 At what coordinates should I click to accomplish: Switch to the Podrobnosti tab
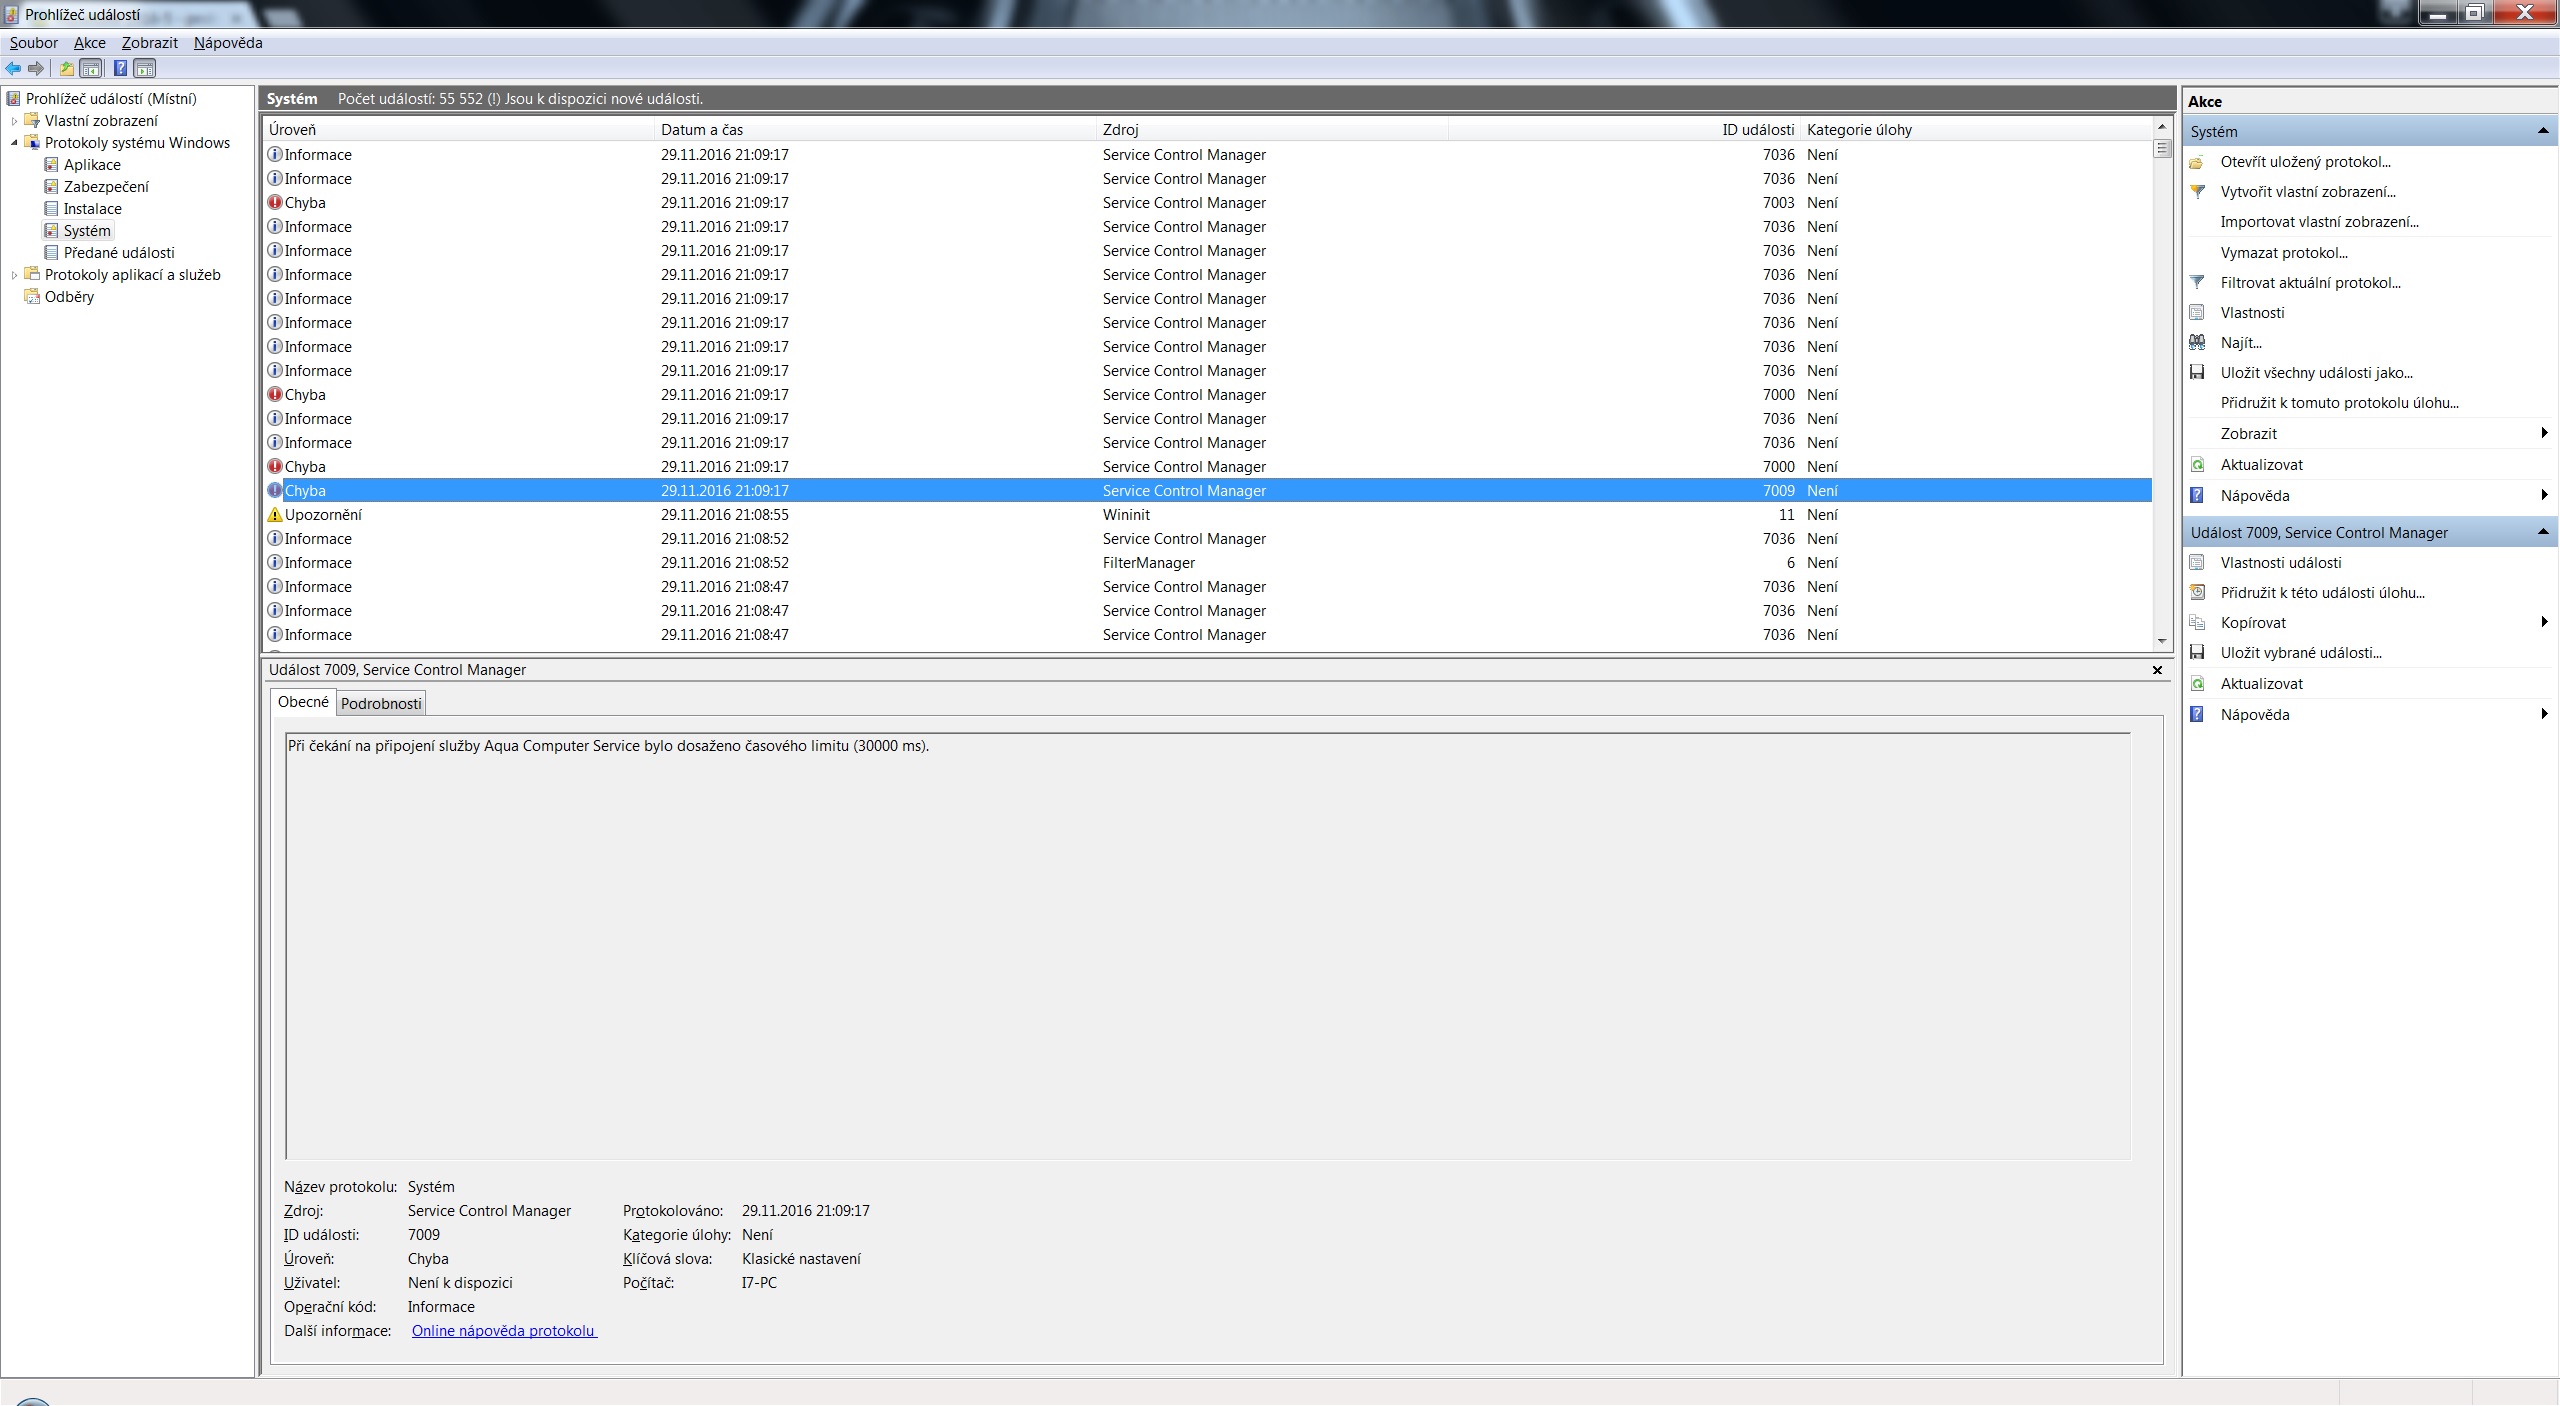pos(381,703)
